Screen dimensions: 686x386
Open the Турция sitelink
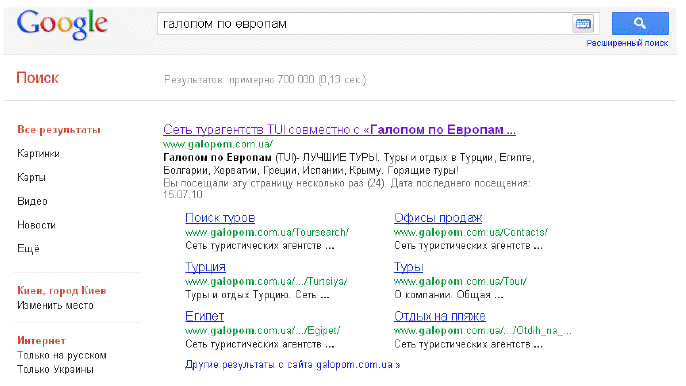point(205,267)
